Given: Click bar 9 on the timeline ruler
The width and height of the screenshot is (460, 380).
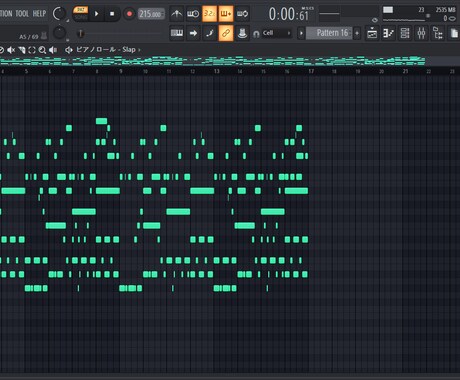Looking at the screenshot, I should [x=121, y=71].
